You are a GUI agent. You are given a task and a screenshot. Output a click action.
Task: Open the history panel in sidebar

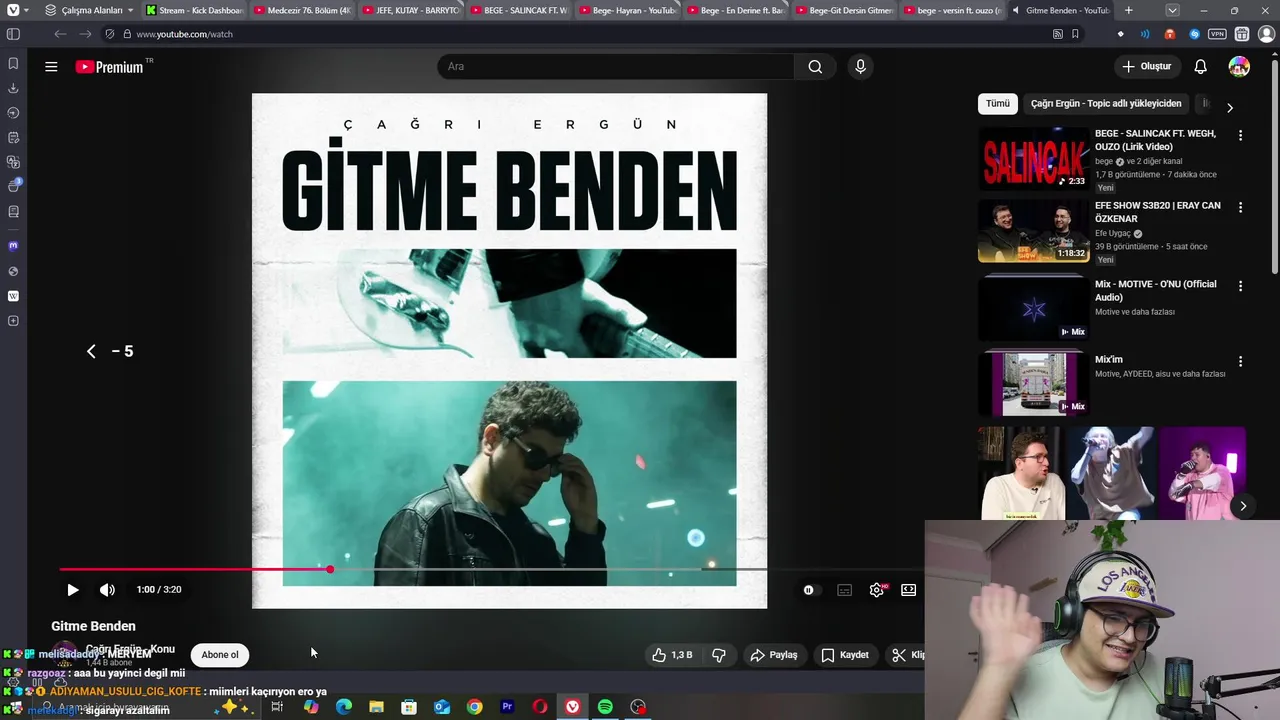tap(13, 113)
